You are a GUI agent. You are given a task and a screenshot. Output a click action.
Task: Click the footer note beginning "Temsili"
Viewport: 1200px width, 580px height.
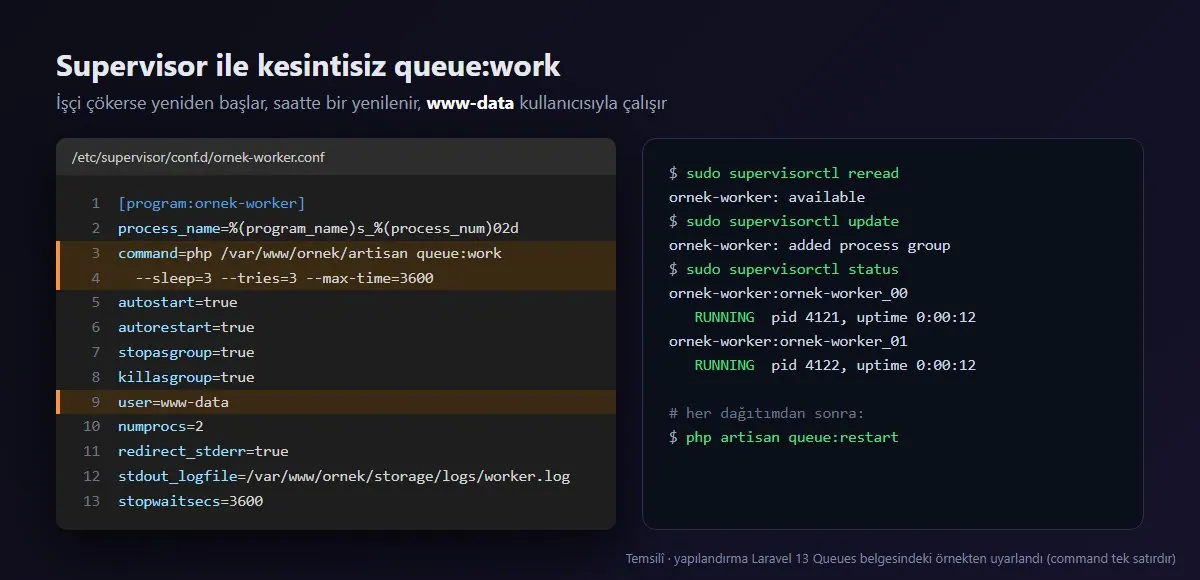tap(900, 559)
